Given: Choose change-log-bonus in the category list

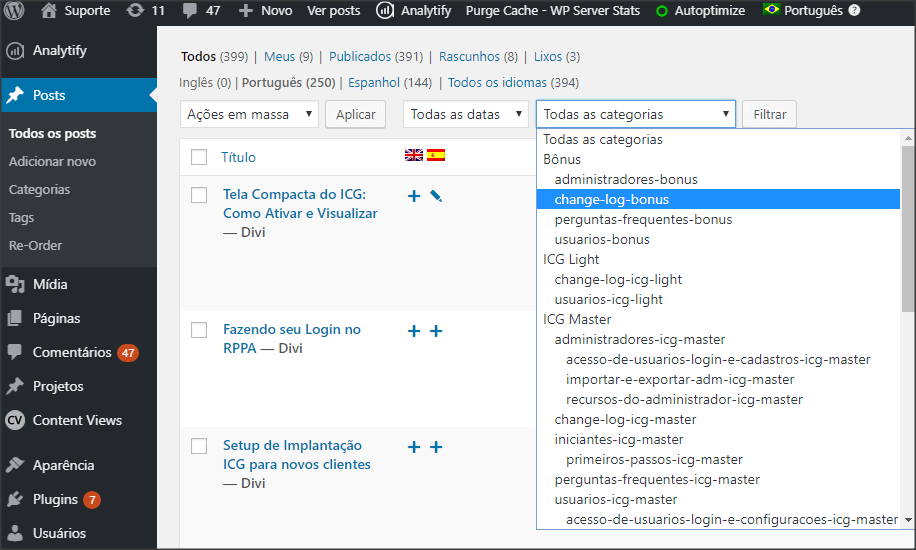Looking at the screenshot, I should point(718,199).
